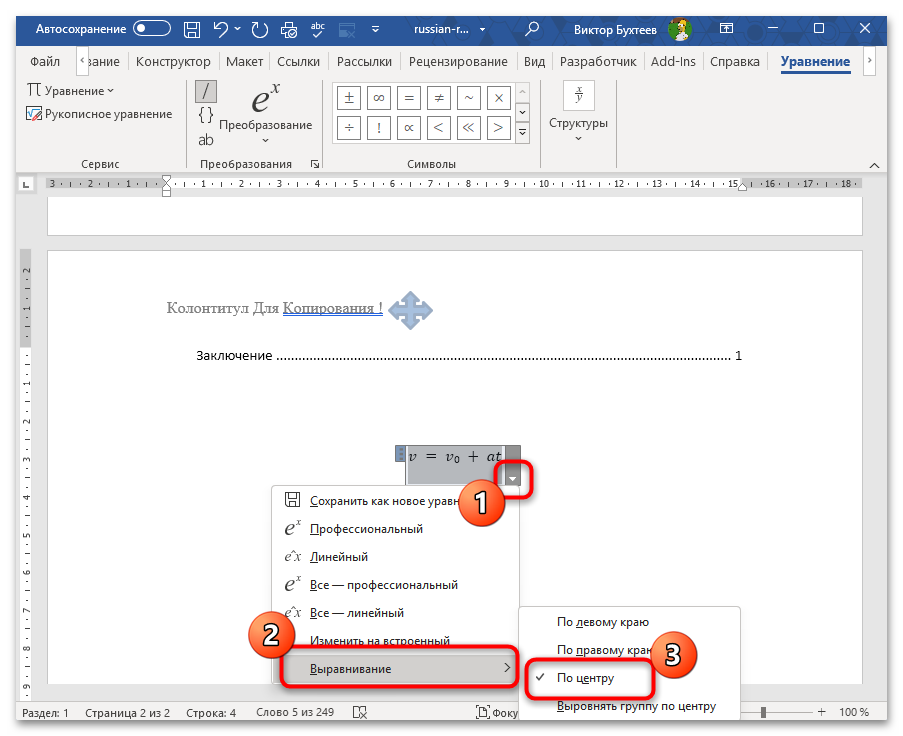Click the user account avatar picture
Screen dimensions: 903x736
pos(680,29)
